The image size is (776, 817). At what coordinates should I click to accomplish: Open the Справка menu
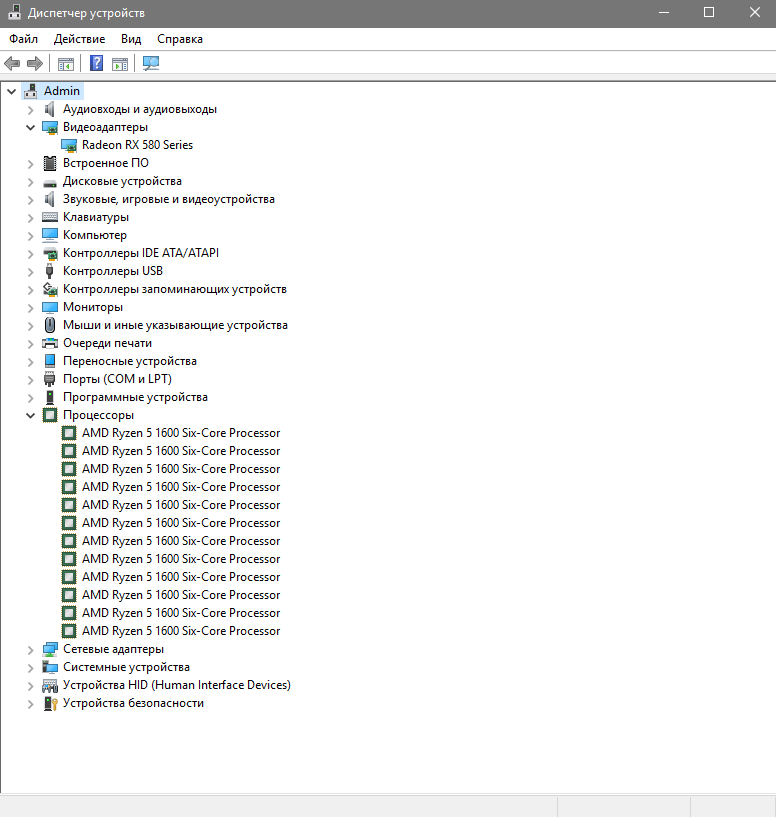pyautogui.click(x=180, y=39)
